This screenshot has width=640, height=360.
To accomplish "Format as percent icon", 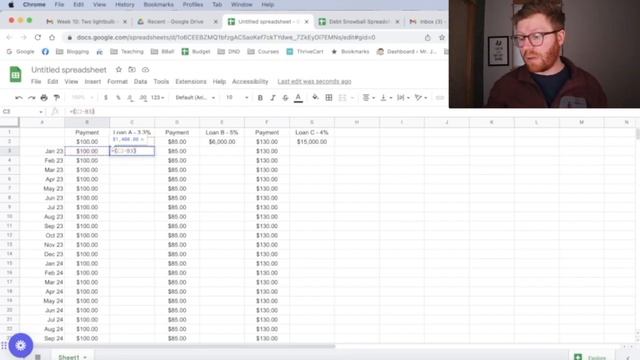I will coord(118,98).
